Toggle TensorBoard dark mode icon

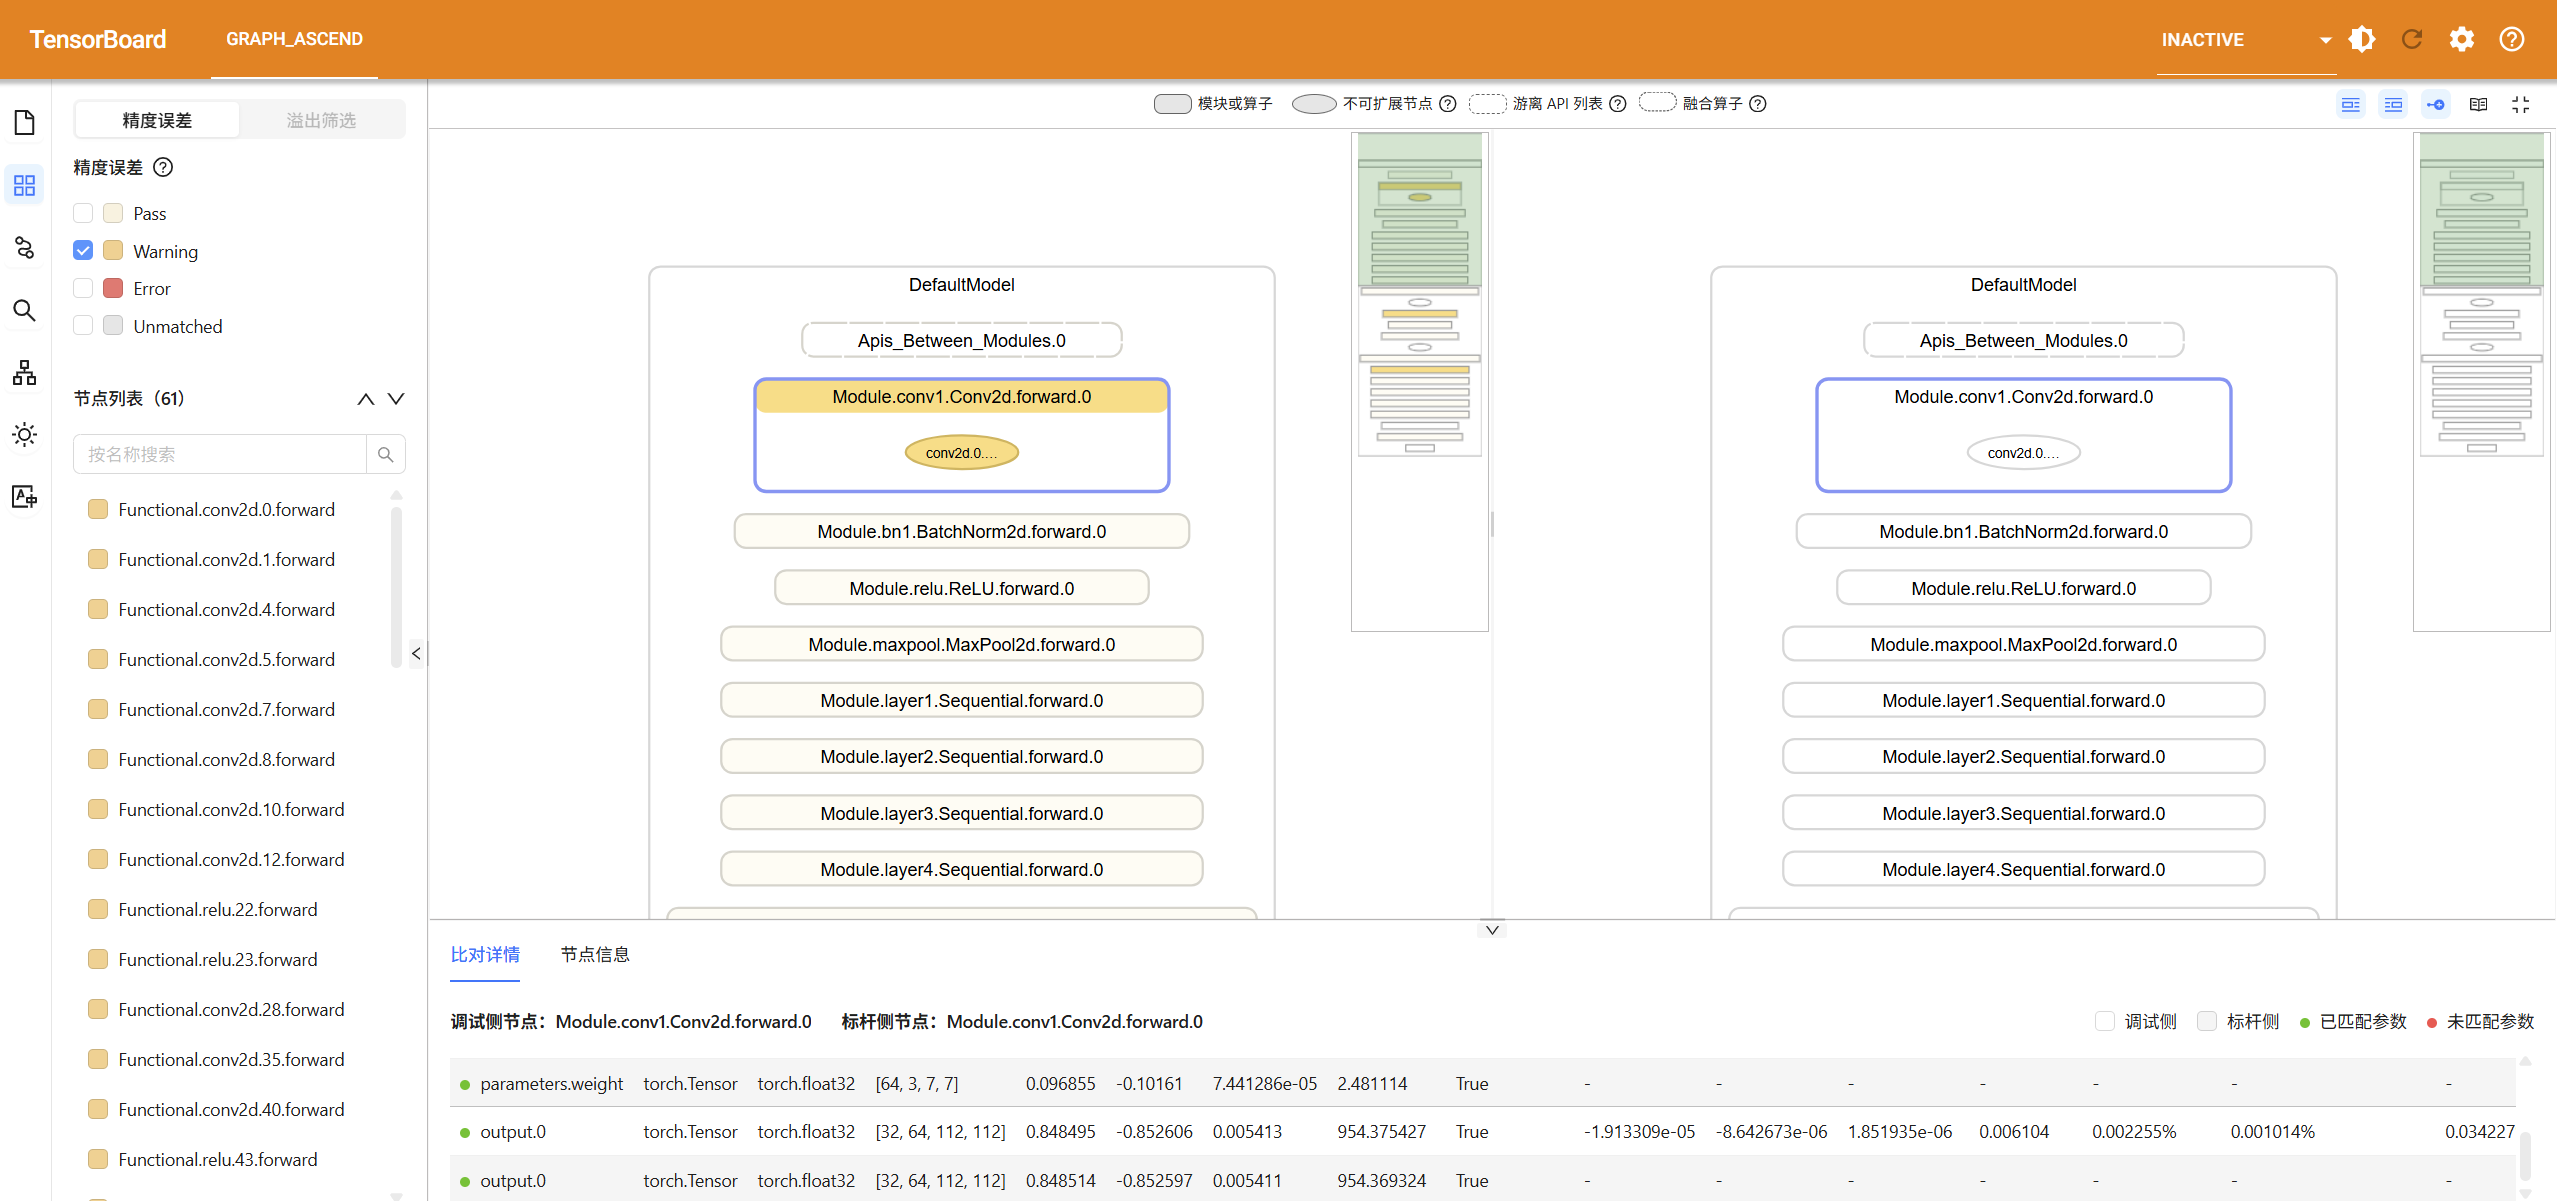tap(2362, 39)
